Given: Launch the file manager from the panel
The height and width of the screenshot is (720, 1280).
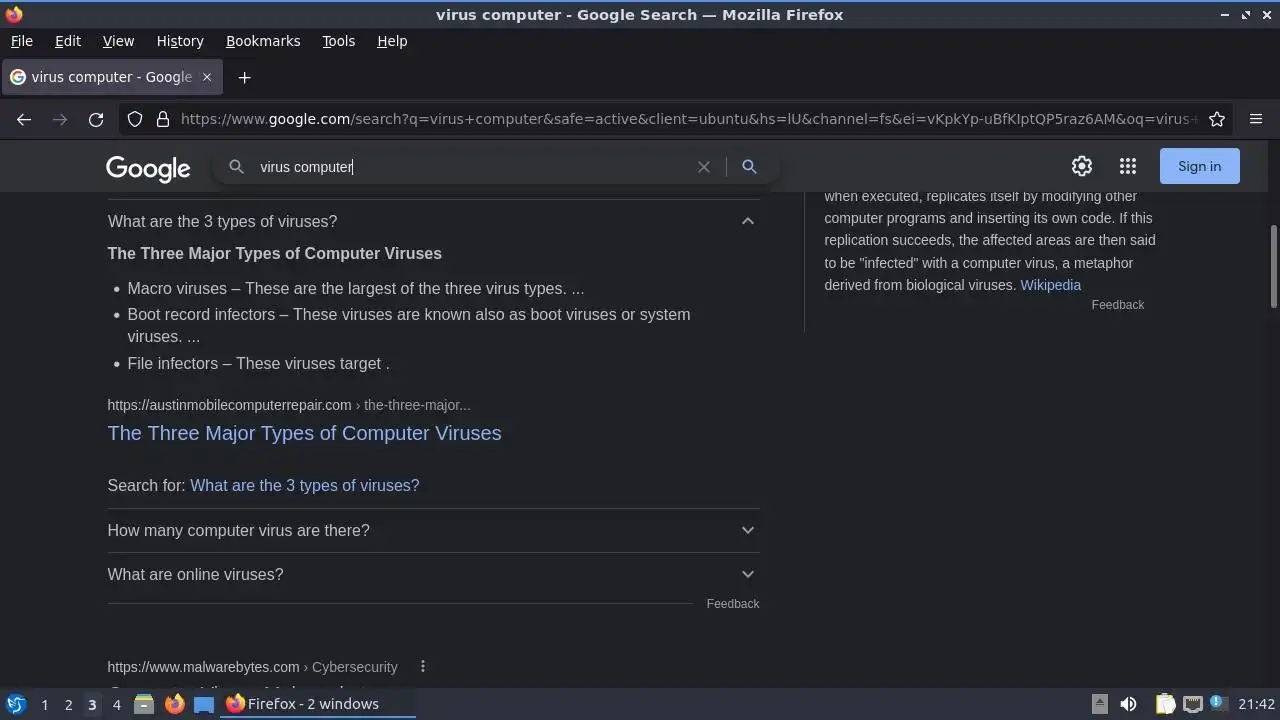Looking at the screenshot, I should tap(144, 704).
